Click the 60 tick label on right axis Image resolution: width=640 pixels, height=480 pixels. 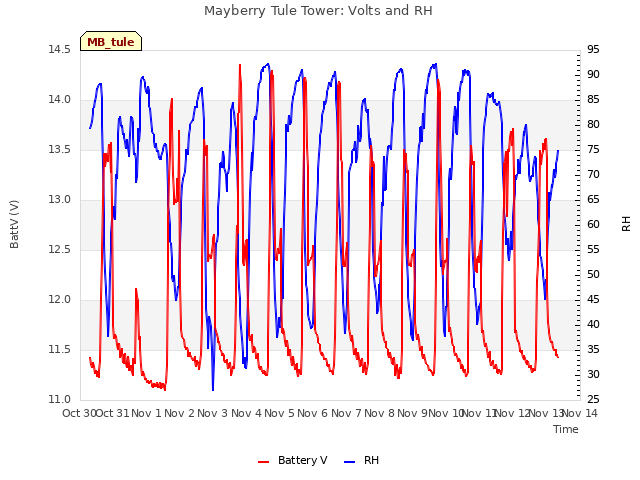[x=593, y=224]
